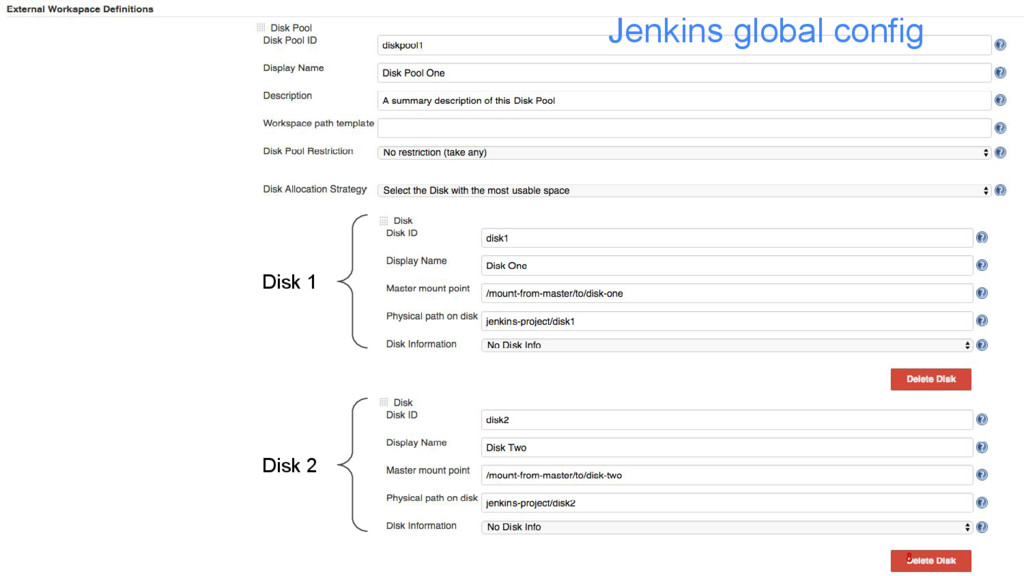Open help for Disk One display name
Image resolution: width=1024 pixels, height=576 pixels.
(x=982, y=265)
